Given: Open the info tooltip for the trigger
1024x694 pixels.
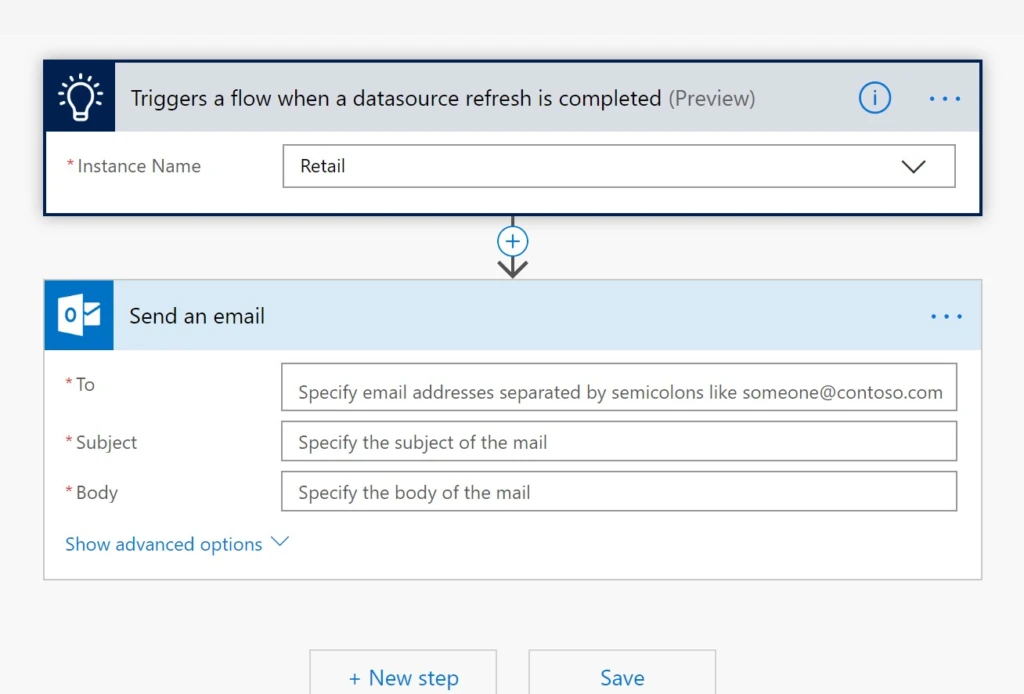Looking at the screenshot, I should (874, 98).
